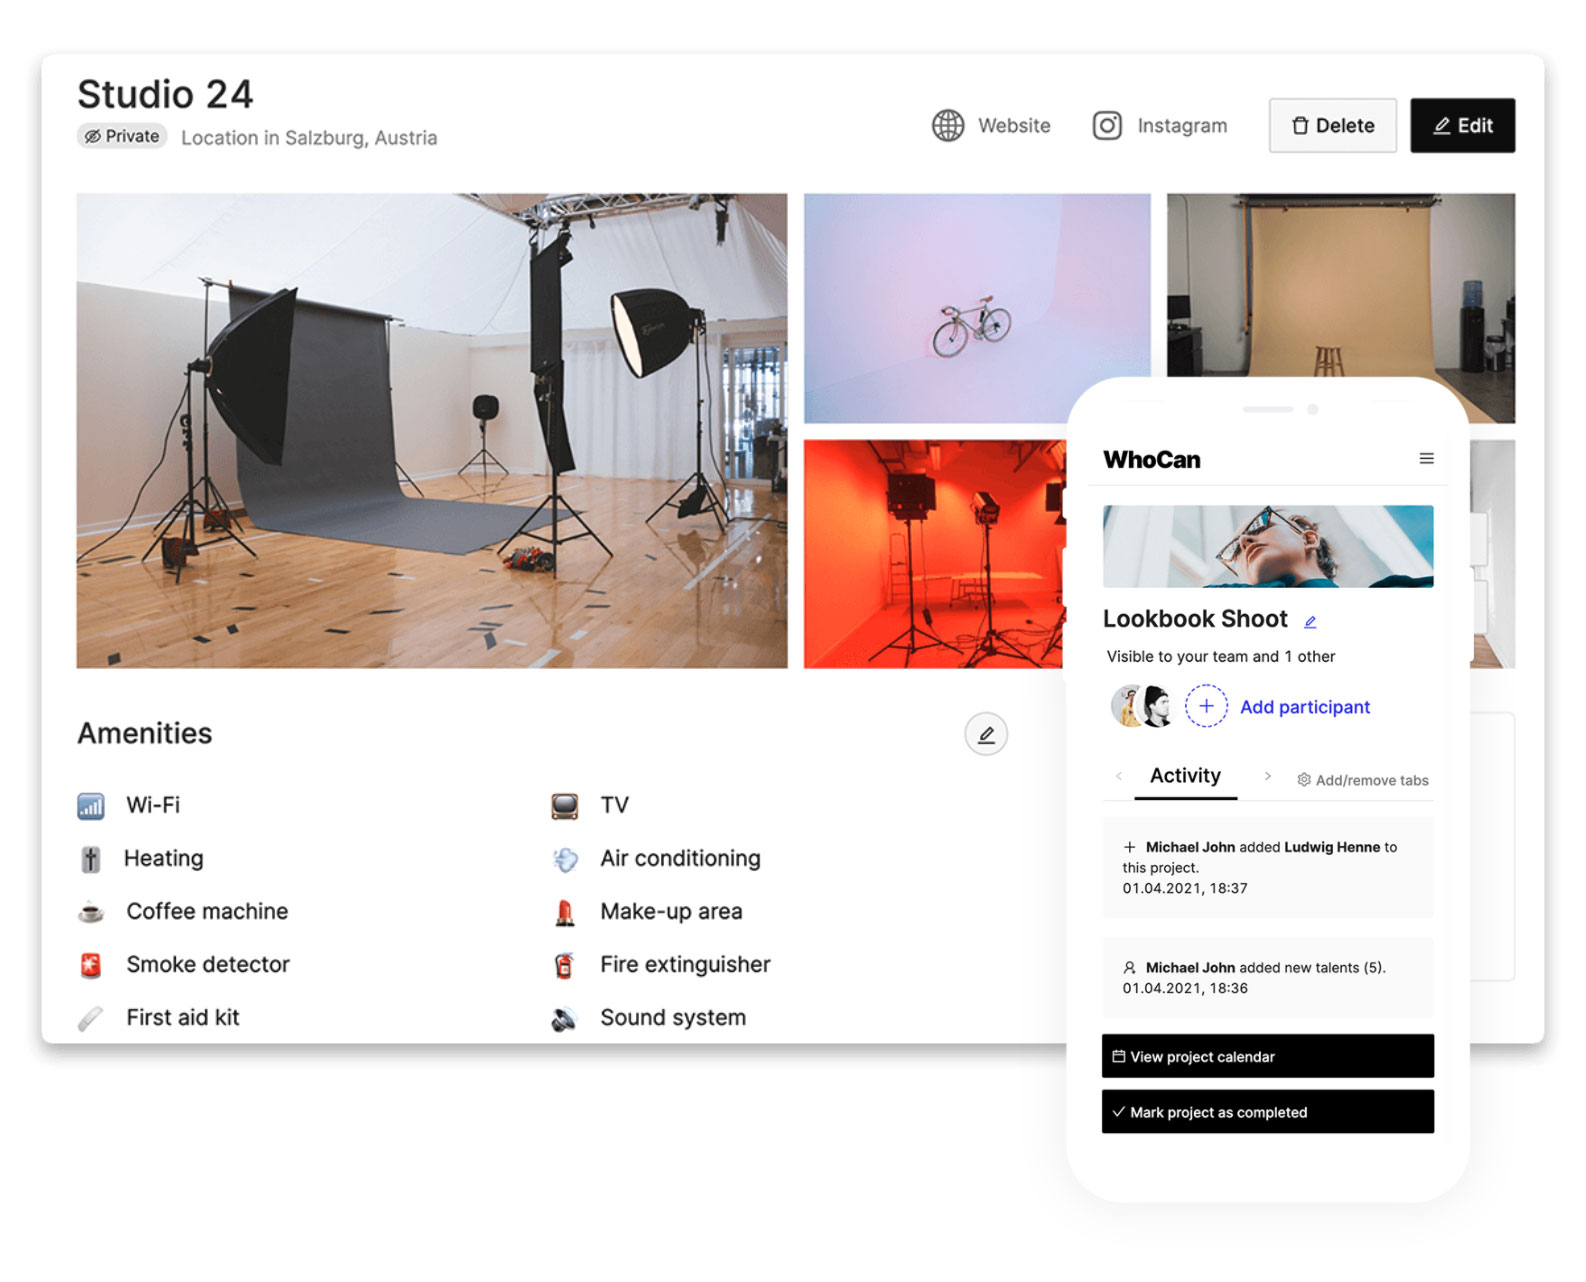Click the plus circle to add participant

(x=1206, y=707)
